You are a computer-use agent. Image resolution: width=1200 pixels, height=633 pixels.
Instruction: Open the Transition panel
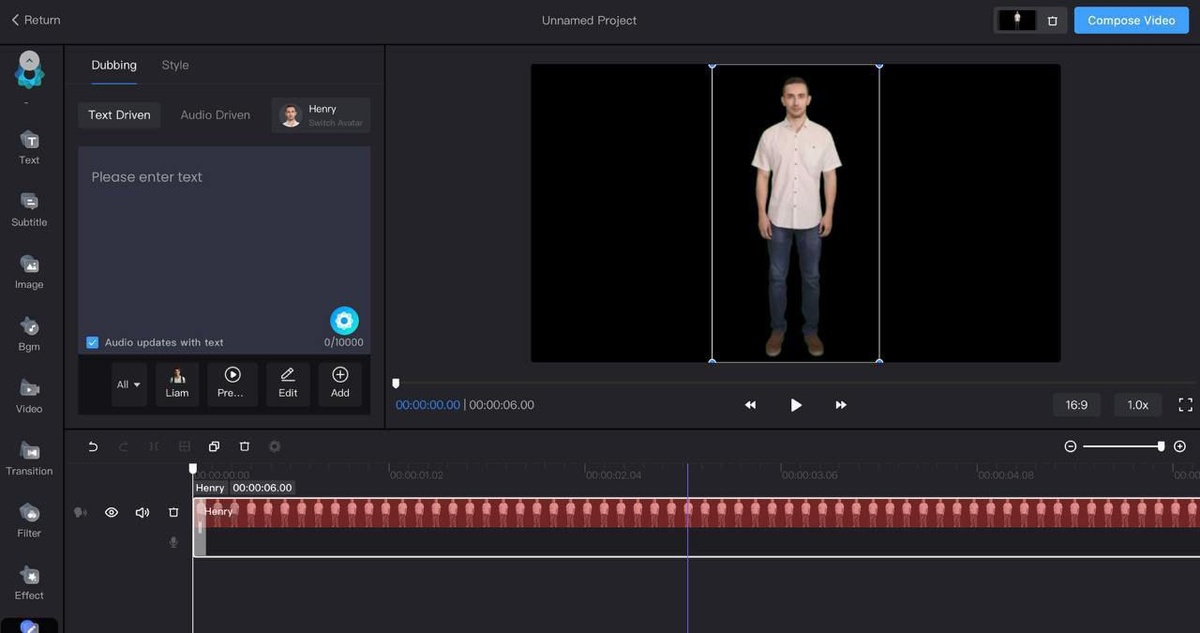(x=29, y=457)
